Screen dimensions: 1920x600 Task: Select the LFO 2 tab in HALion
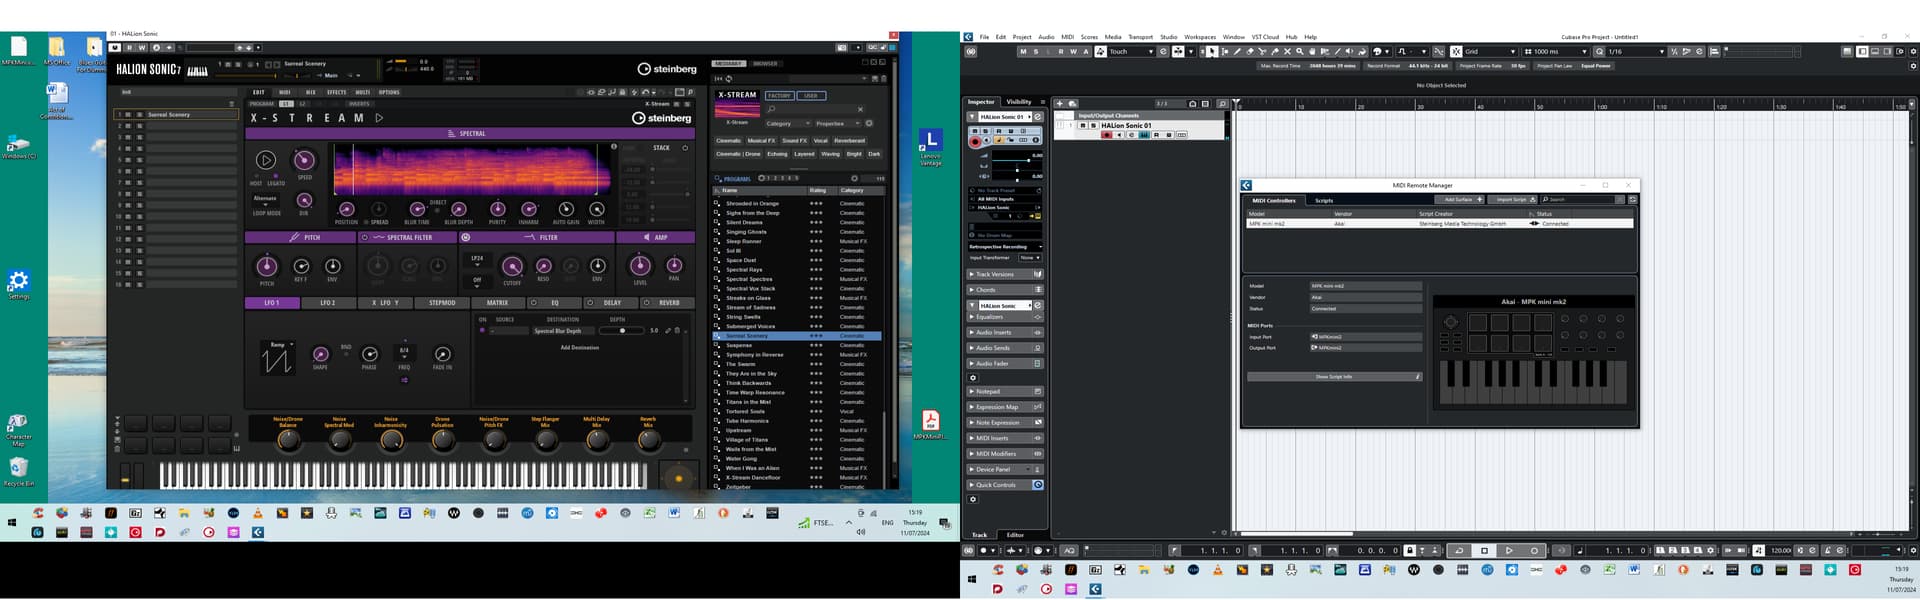point(328,302)
